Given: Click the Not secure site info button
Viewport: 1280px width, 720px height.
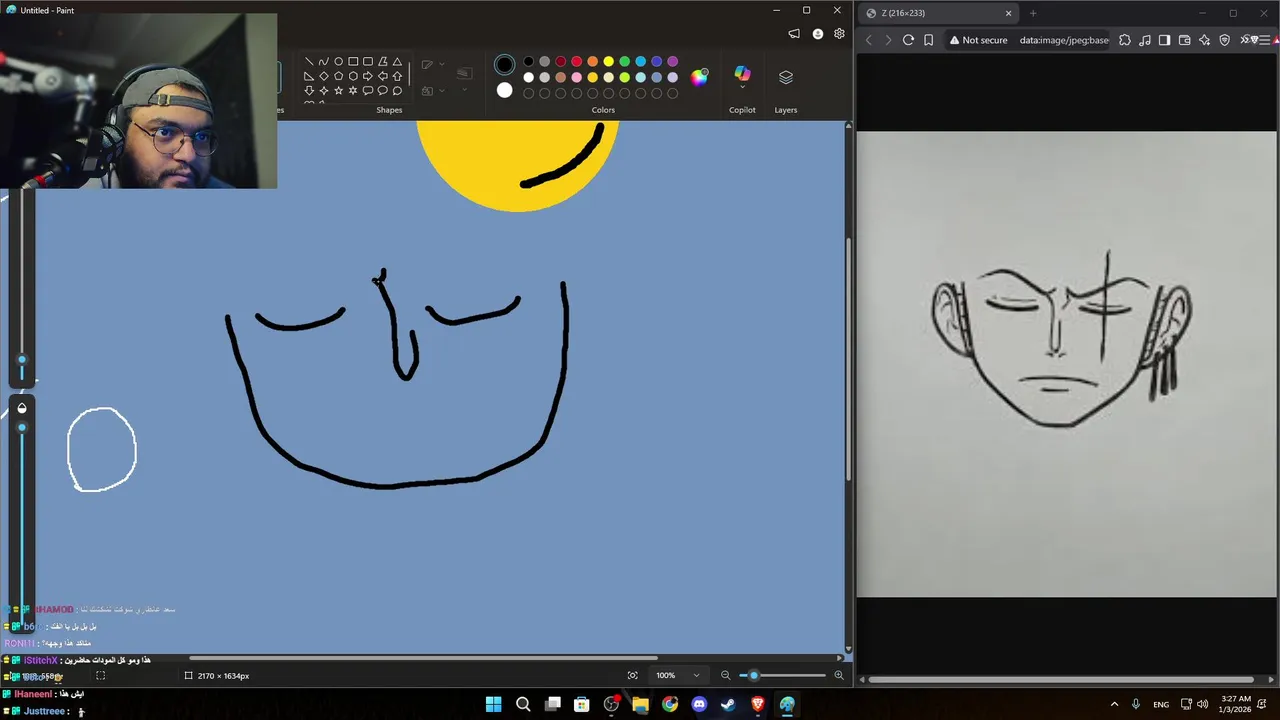Looking at the screenshot, I should (978, 40).
